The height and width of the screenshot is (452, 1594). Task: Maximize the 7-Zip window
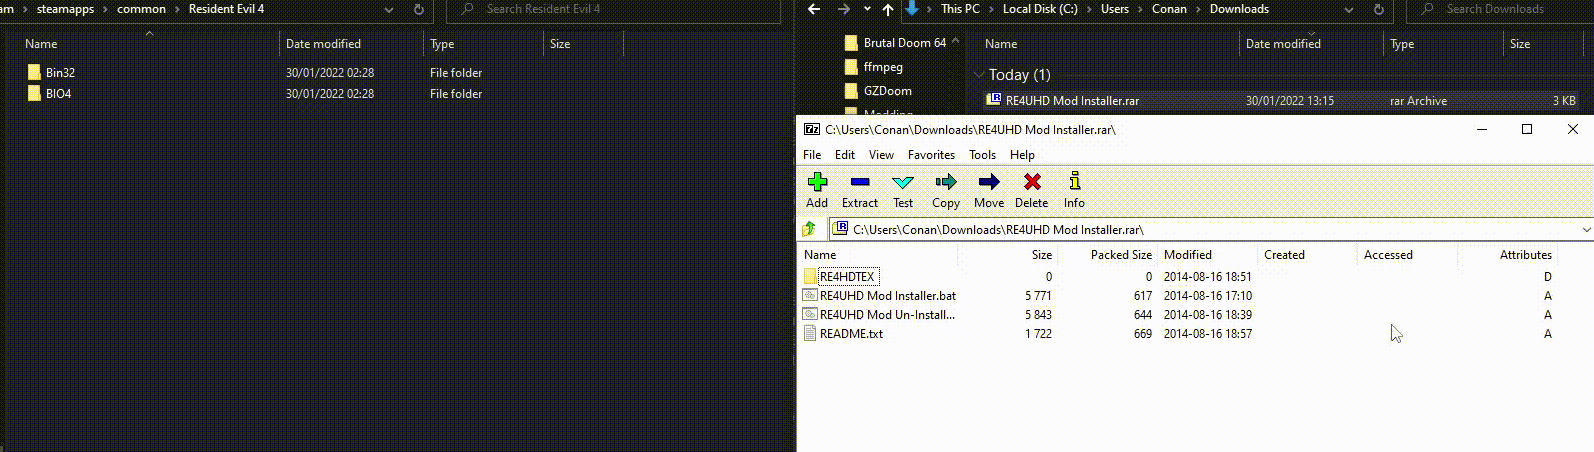coord(1527,129)
